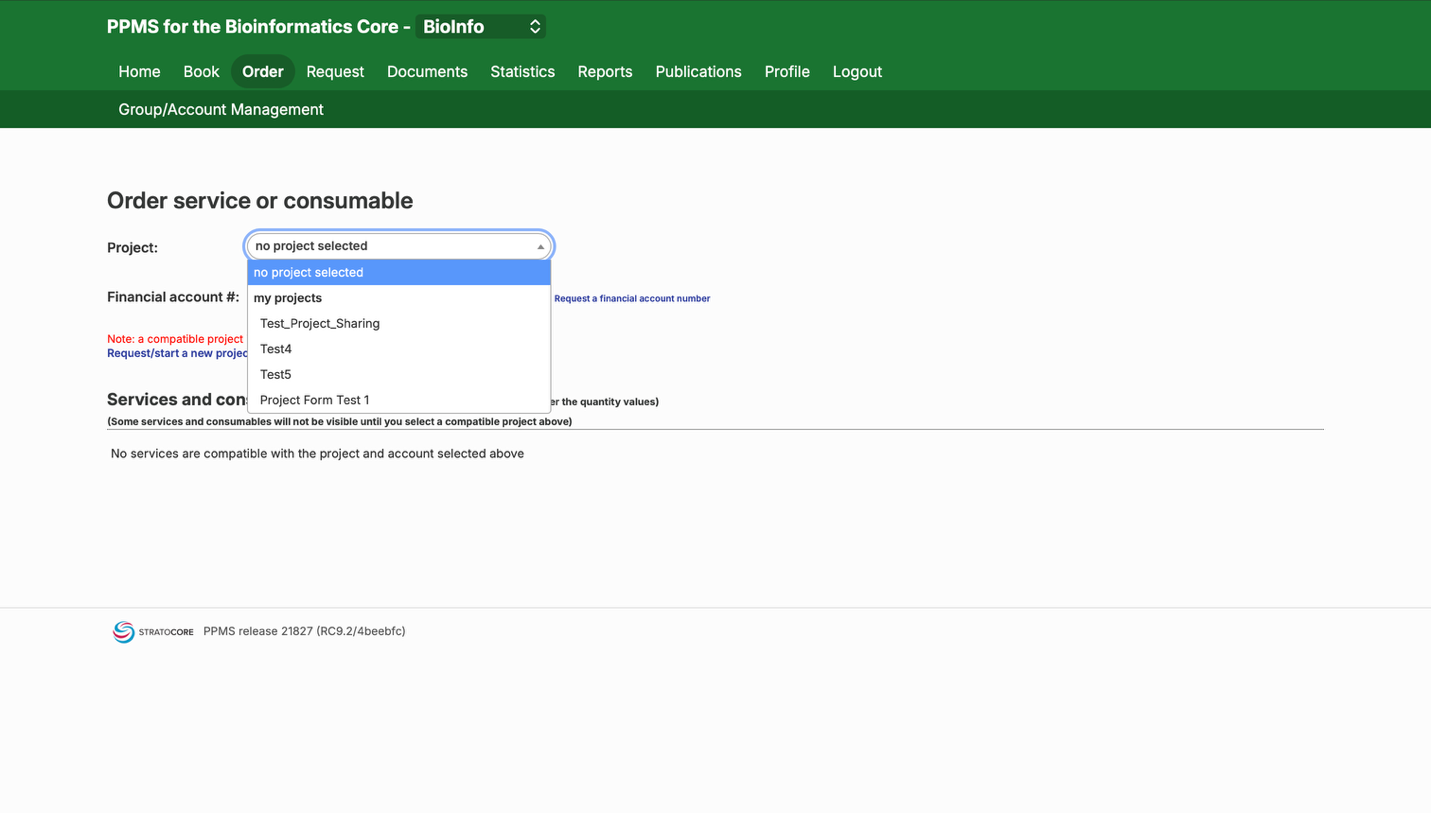Click the Stratocore logo in footer
Viewport: 1431px width, 813px height.
(153, 632)
